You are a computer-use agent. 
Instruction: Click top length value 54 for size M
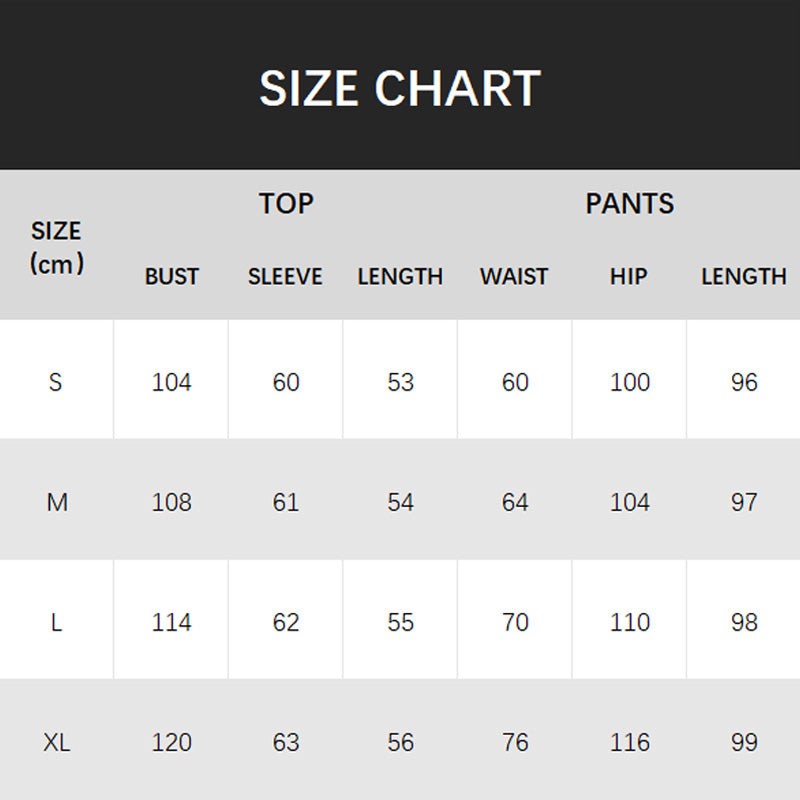point(400,502)
